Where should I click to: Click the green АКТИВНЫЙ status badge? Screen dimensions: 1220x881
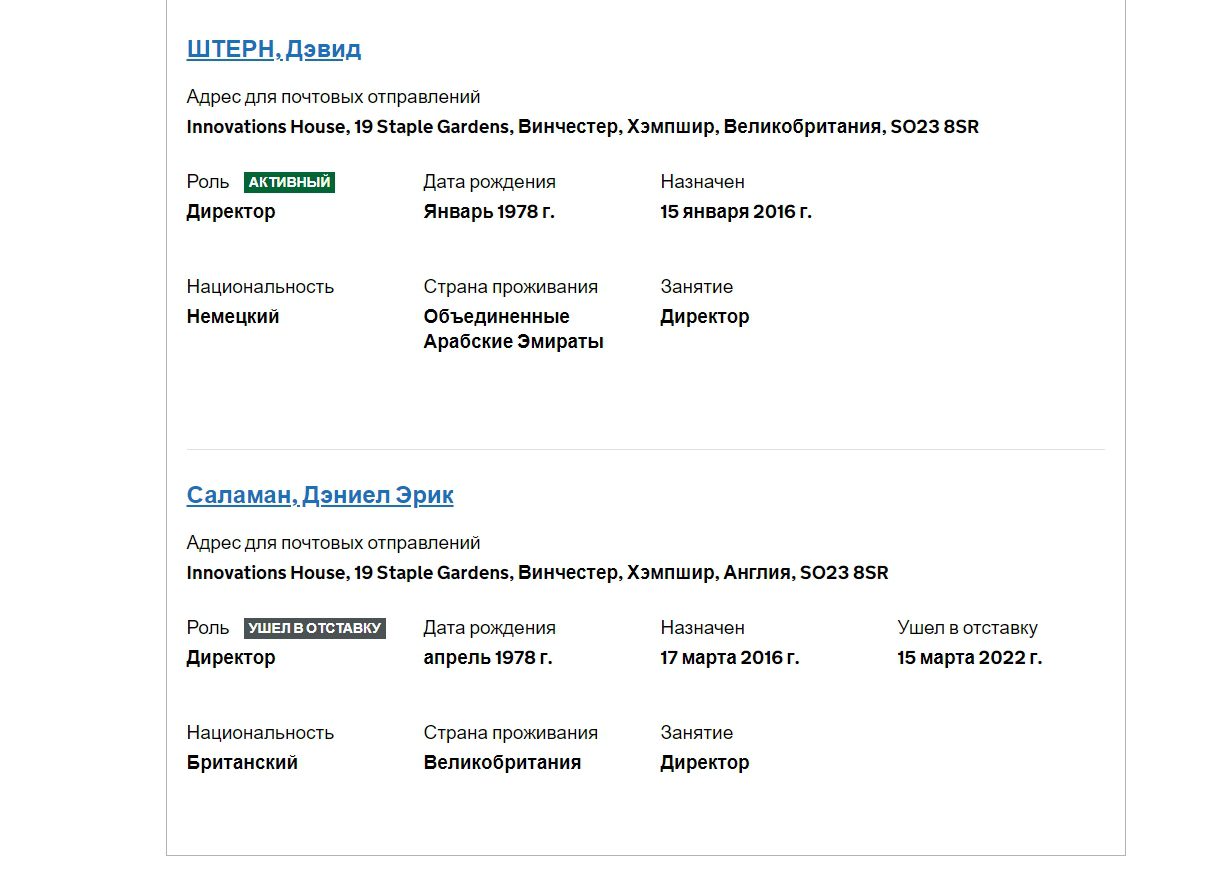289,182
